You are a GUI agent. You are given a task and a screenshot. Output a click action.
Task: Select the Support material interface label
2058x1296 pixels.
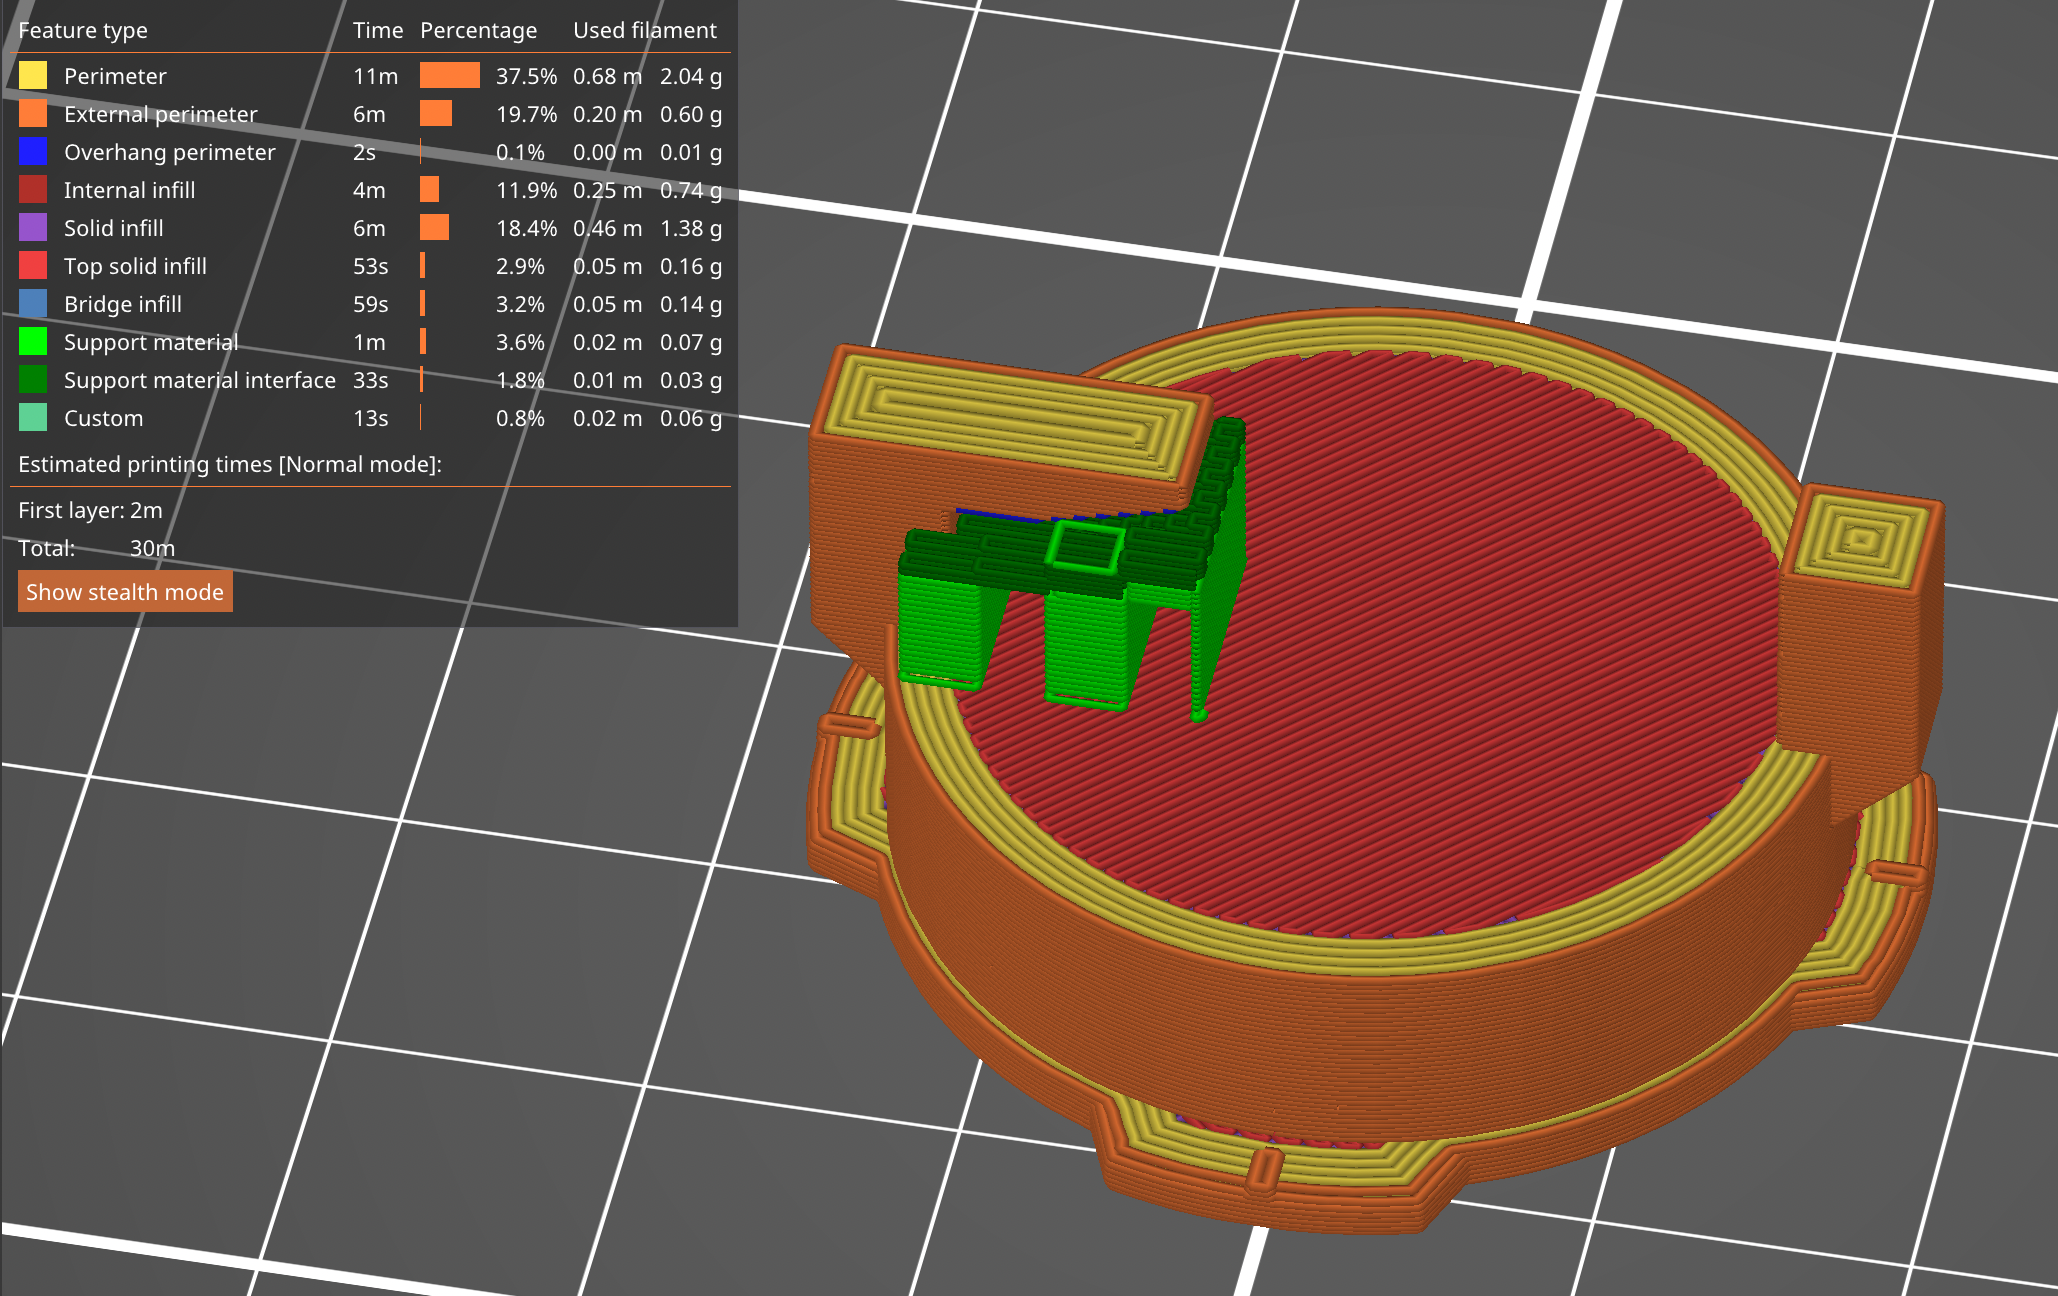(200, 380)
